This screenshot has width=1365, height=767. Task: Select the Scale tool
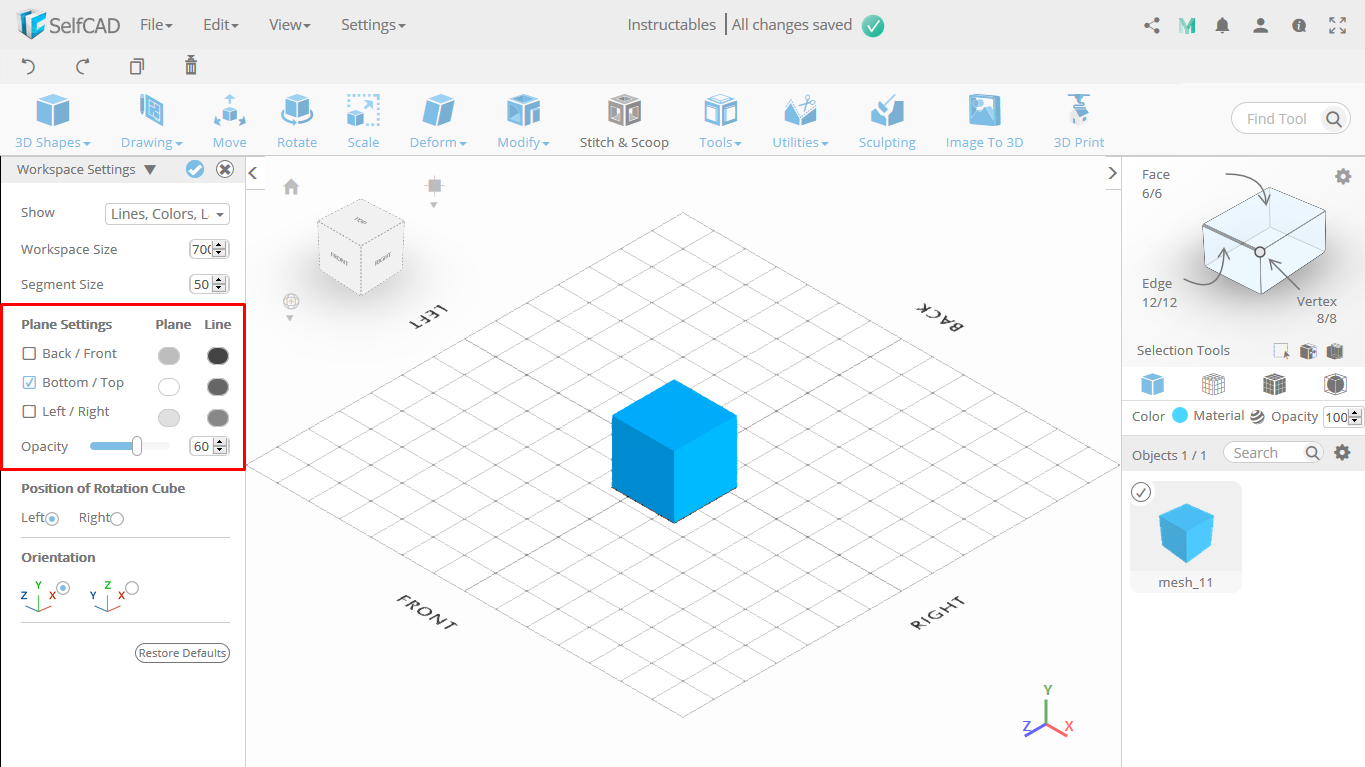(x=363, y=121)
